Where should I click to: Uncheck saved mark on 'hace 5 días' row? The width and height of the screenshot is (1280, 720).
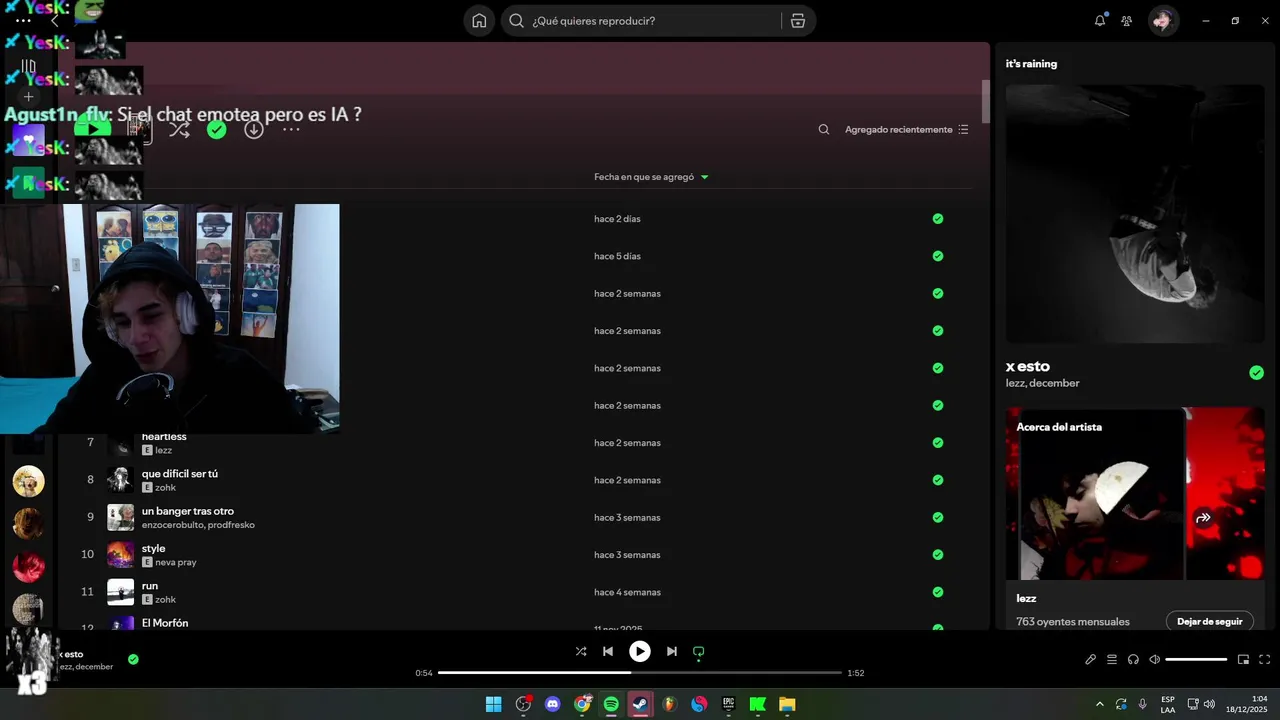pos(938,256)
